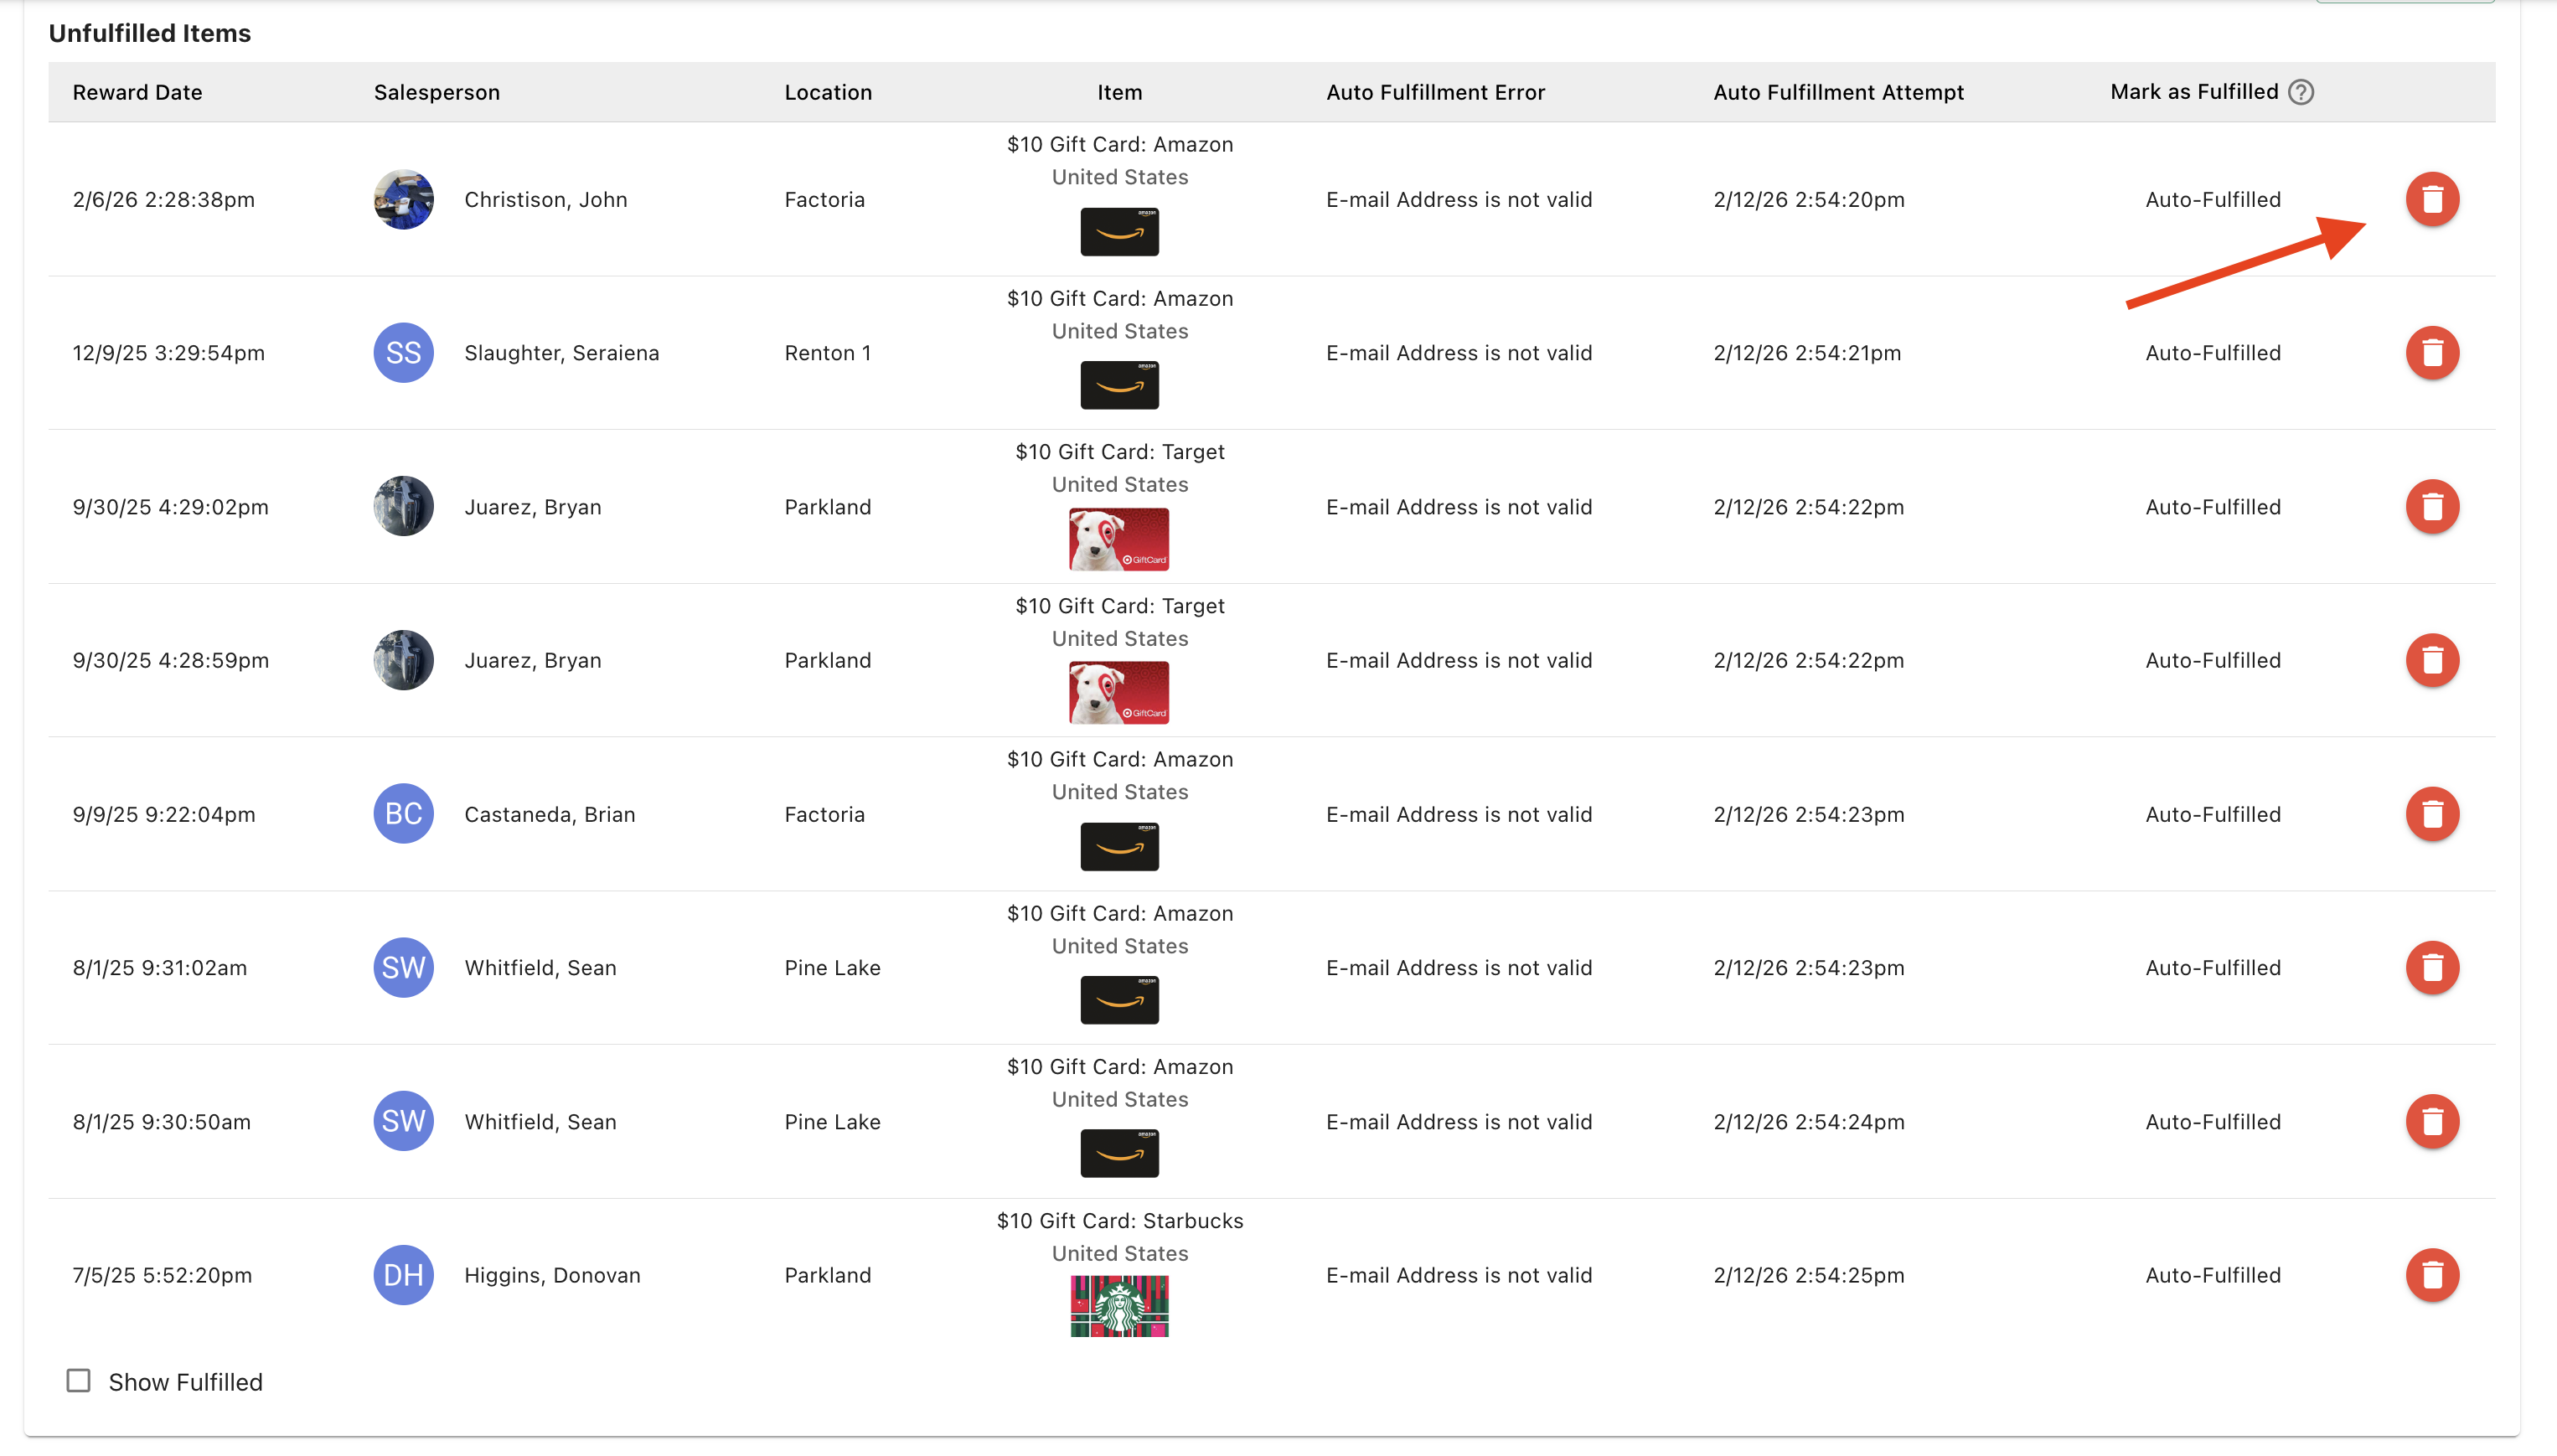Click Christison, John's profile photo
The width and height of the screenshot is (2557, 1456).
(x=403, y=199)
